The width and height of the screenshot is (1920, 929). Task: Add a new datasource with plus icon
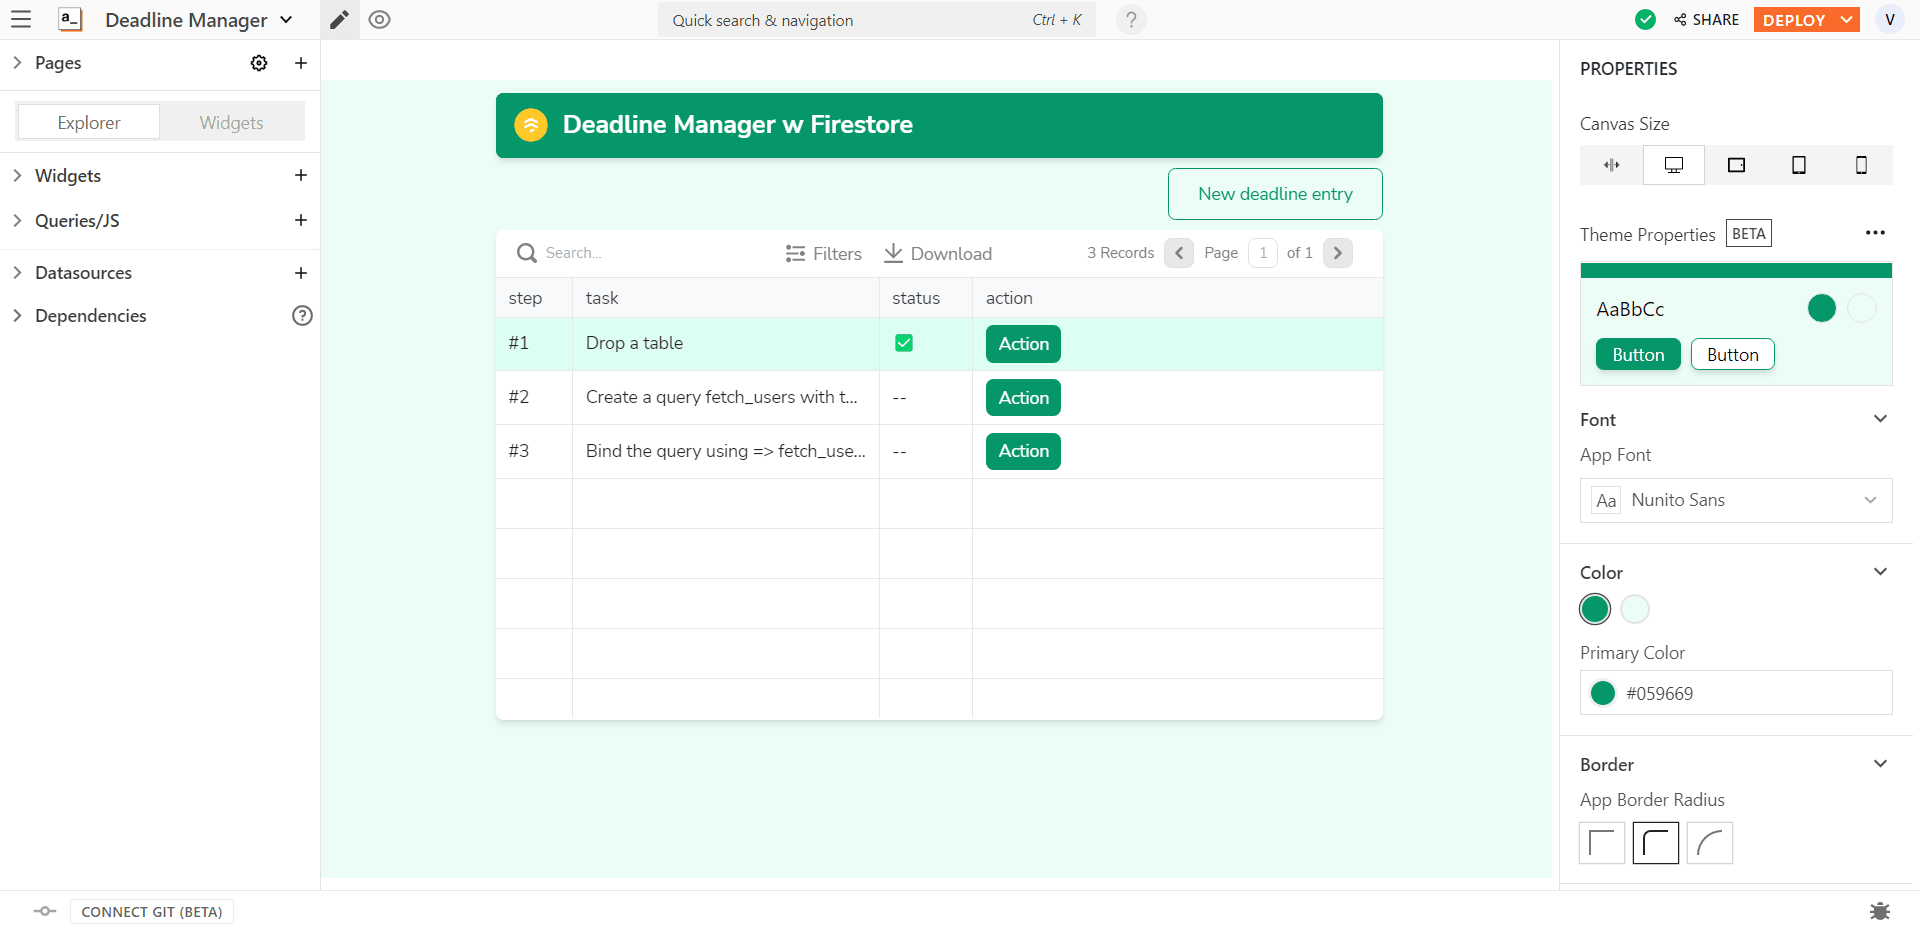pyautogui.click(x=300, y=273)
